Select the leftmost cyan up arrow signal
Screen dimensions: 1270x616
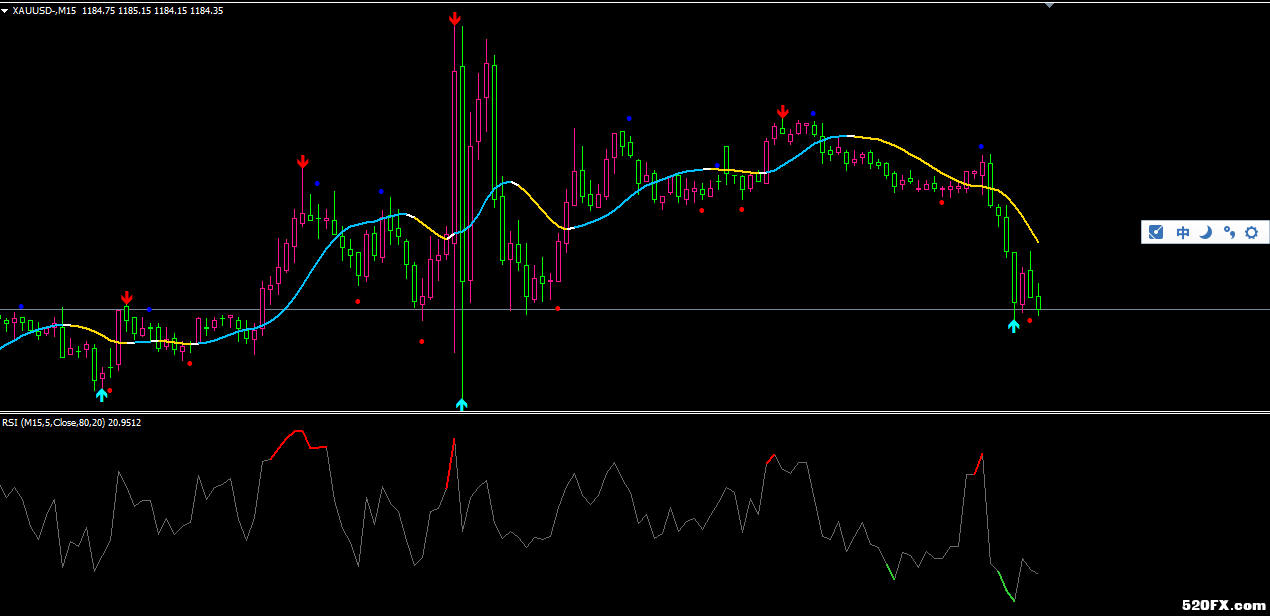coord(101,394)
